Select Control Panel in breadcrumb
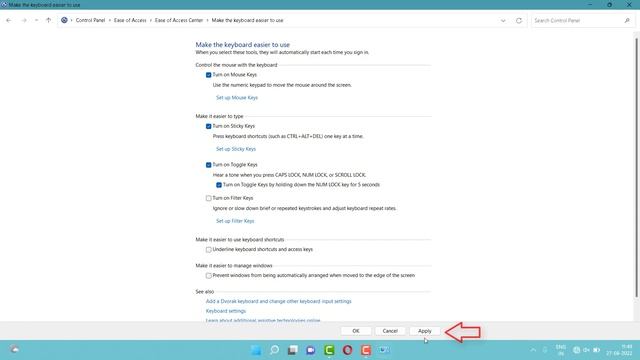 [x=90, y=20]
